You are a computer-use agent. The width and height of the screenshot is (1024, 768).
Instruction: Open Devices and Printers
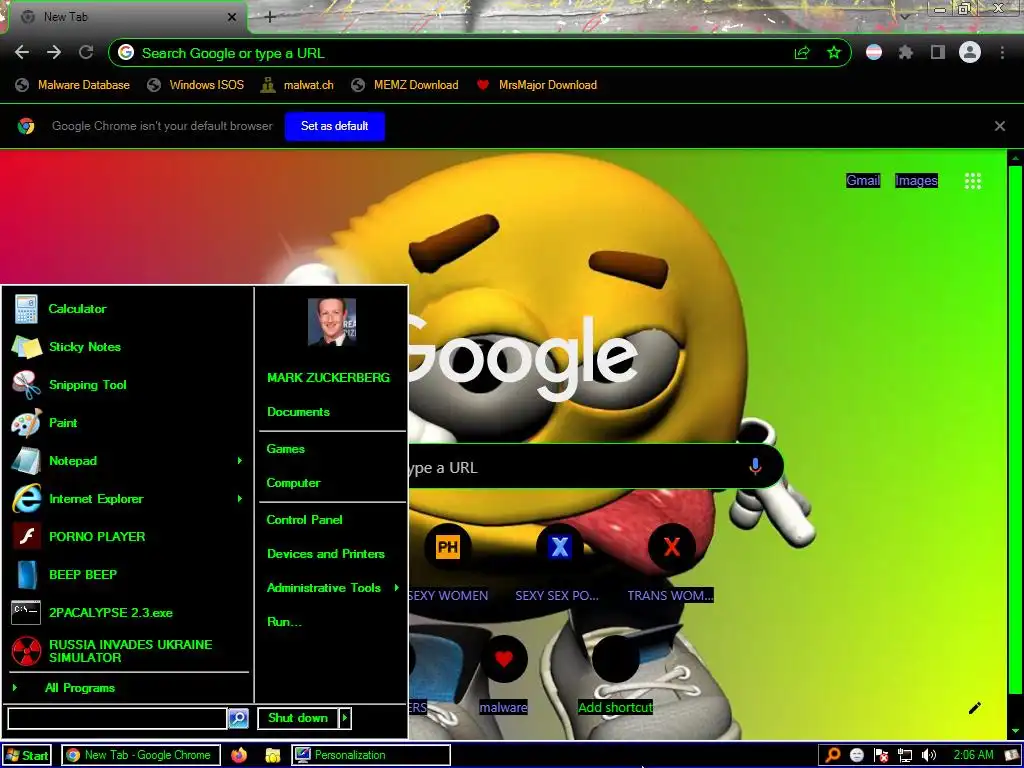click(326, 554)
